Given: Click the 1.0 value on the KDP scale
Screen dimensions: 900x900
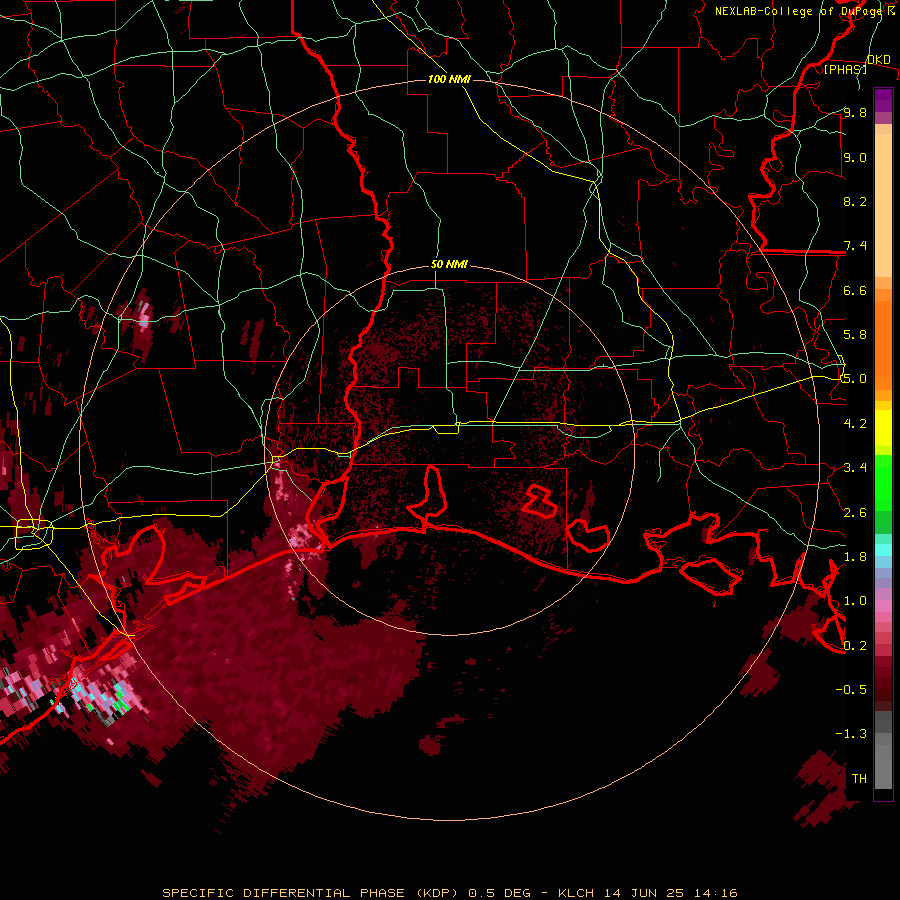Looking at the screenshot, I should pyautogui.click(x=855, y=601).
